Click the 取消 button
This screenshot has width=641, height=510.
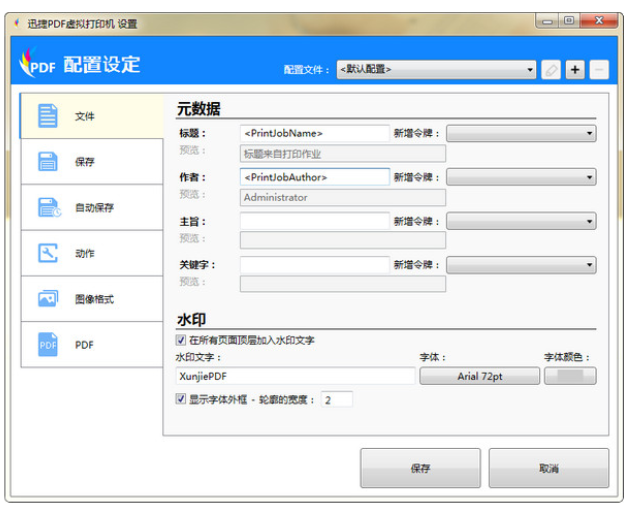tap(548, 468)
